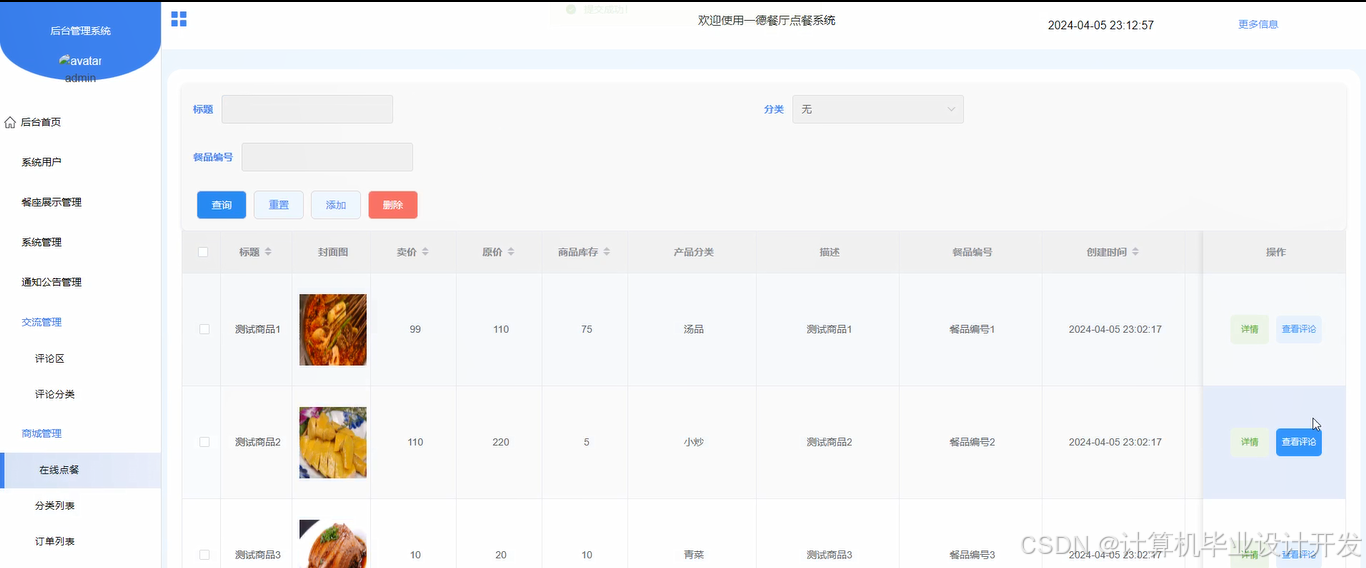Click the admin avatar image
This screenshot has width=1366, height=568.
coord(80,61)
